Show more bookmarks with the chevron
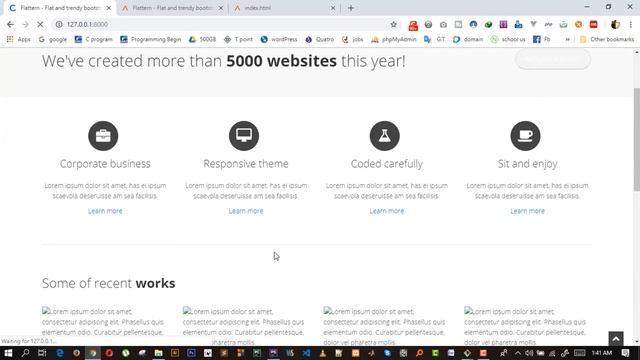This screenshot has width=640, height=360. click(567, 39)
